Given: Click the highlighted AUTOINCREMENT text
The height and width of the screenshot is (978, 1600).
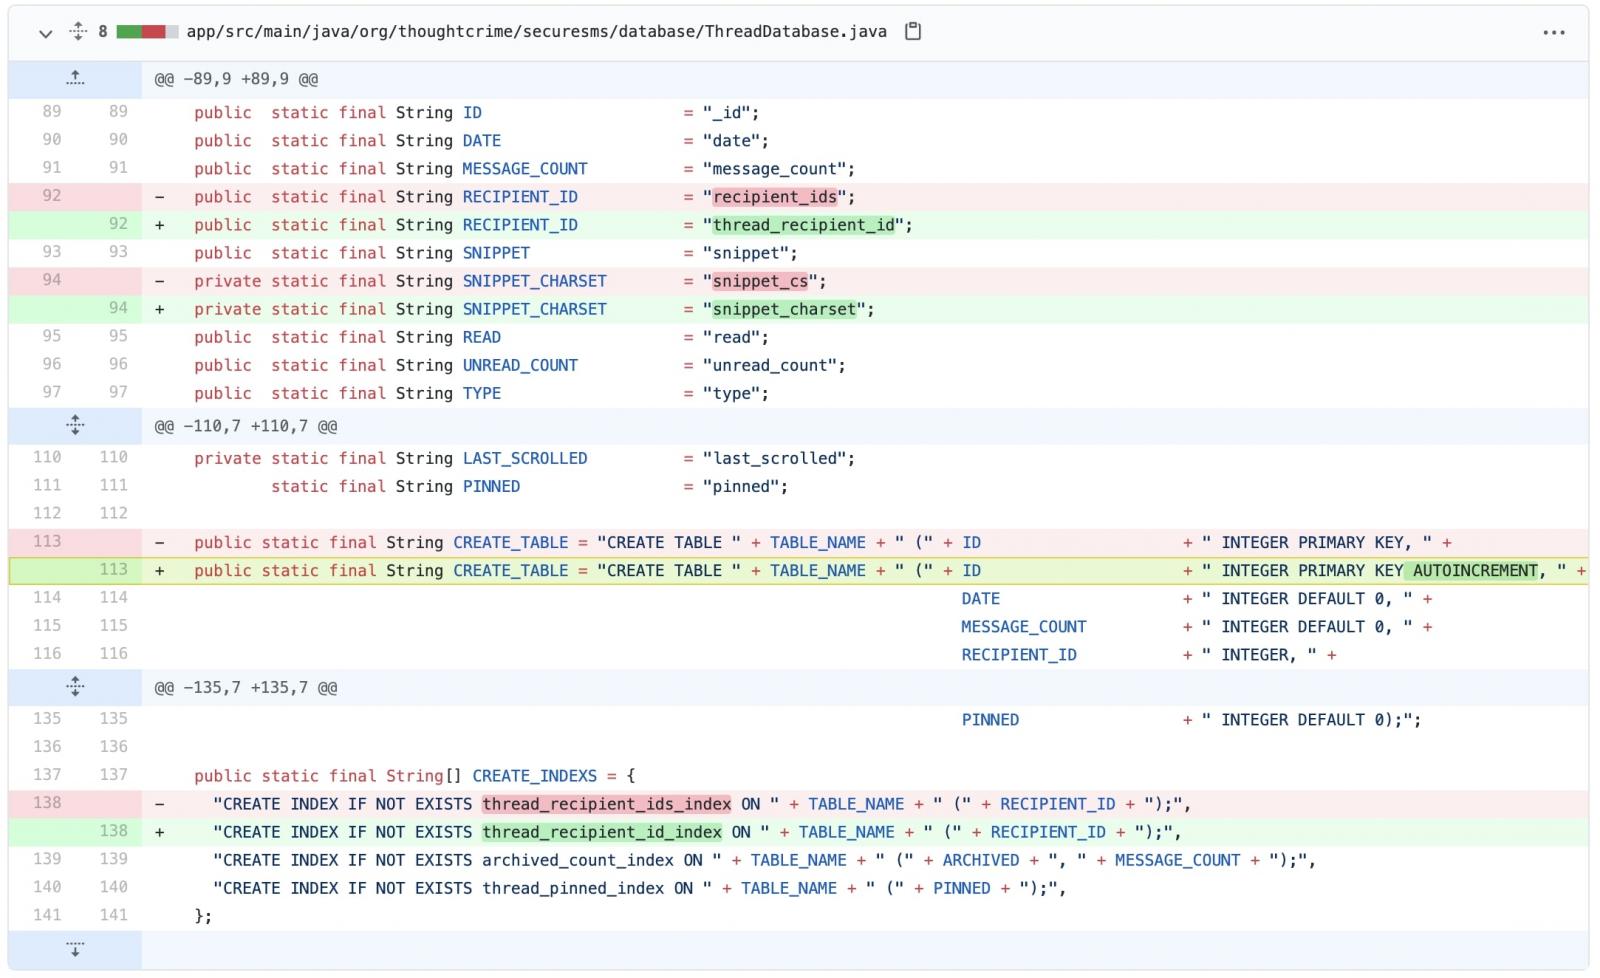Looking at the screenshot, I should (x=1474, y=570).
